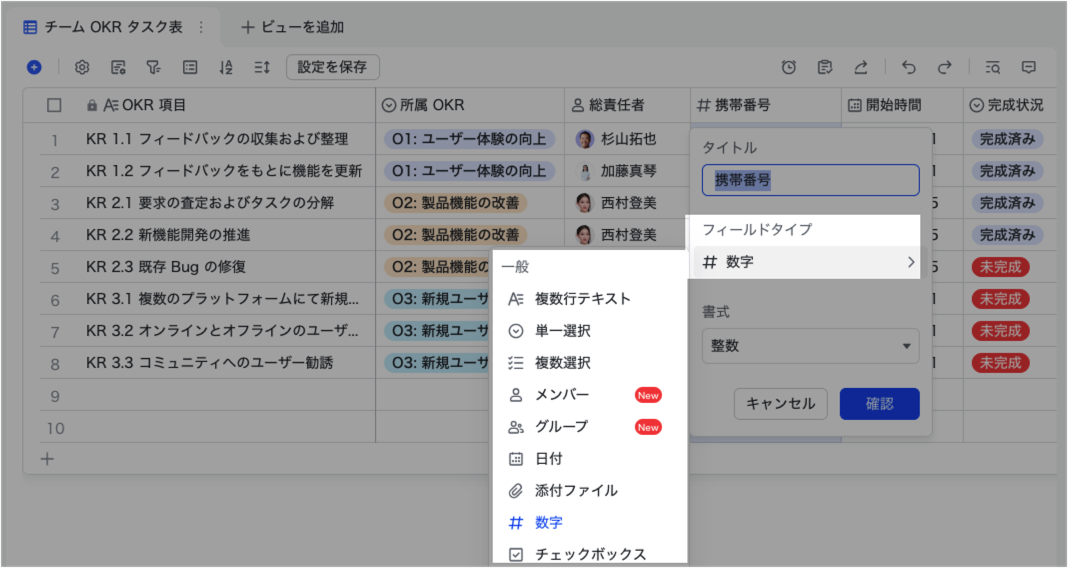Click the O2: 製品機能の改善 tag in row 3
Viewport: 1068px width, 568px height.
tap(455, 203)
